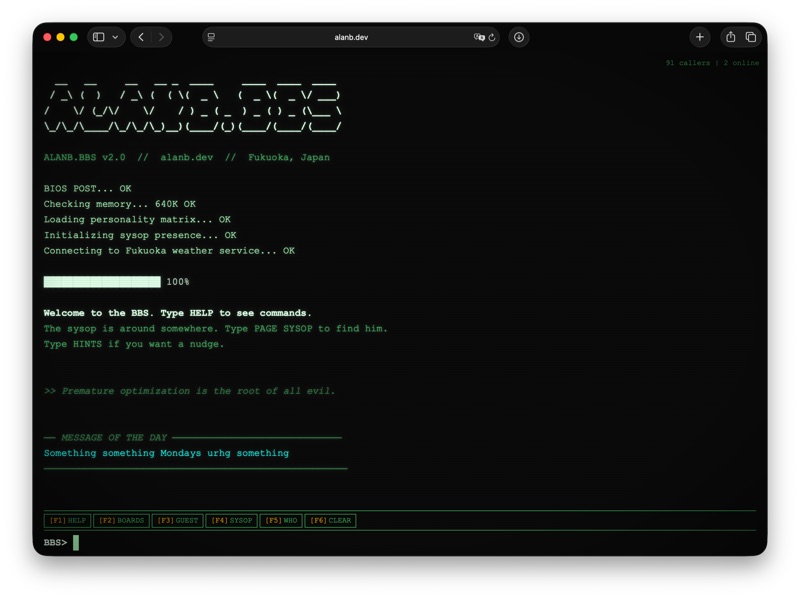Open a new tab with the plus icon
The image size is (800, 599).
click(700, 37)
